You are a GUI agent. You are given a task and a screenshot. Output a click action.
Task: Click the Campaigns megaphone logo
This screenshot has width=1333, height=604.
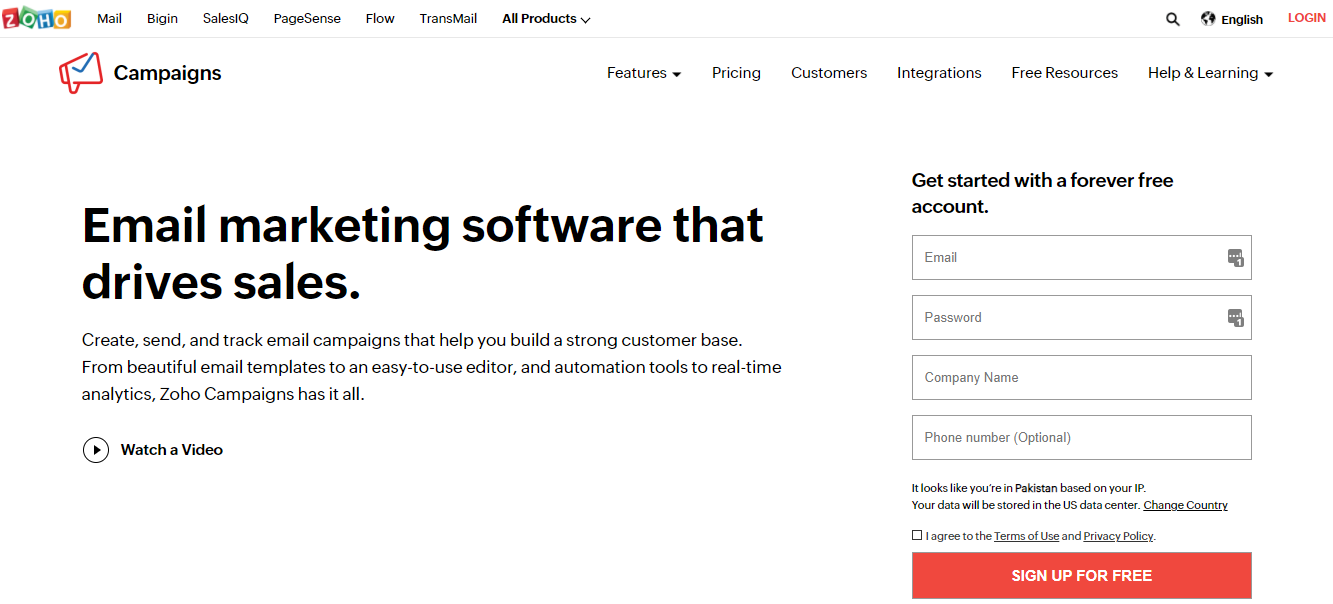tap(81, 73)
